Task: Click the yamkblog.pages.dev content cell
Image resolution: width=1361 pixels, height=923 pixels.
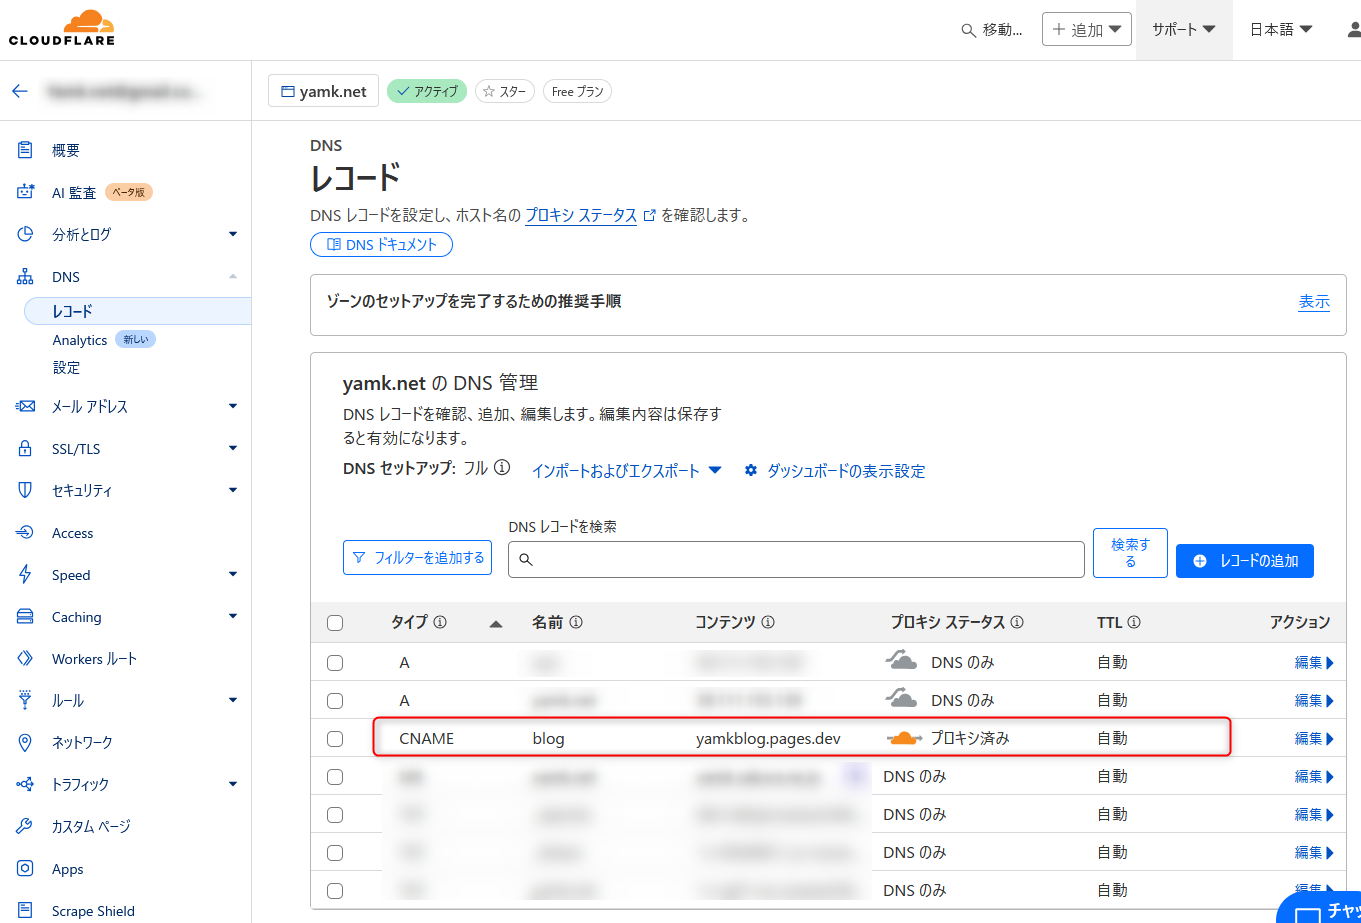Action: click(x=768, y=739)
